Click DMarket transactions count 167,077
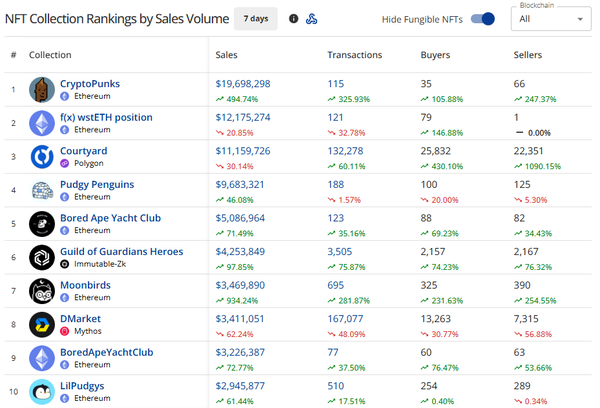This screenshot has height=408, width=600. pos(345,319)
